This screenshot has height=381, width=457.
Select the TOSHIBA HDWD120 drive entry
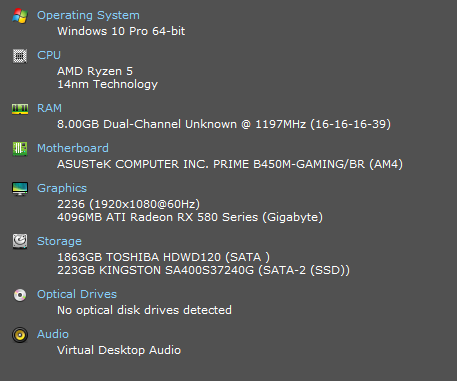point(163,257)
